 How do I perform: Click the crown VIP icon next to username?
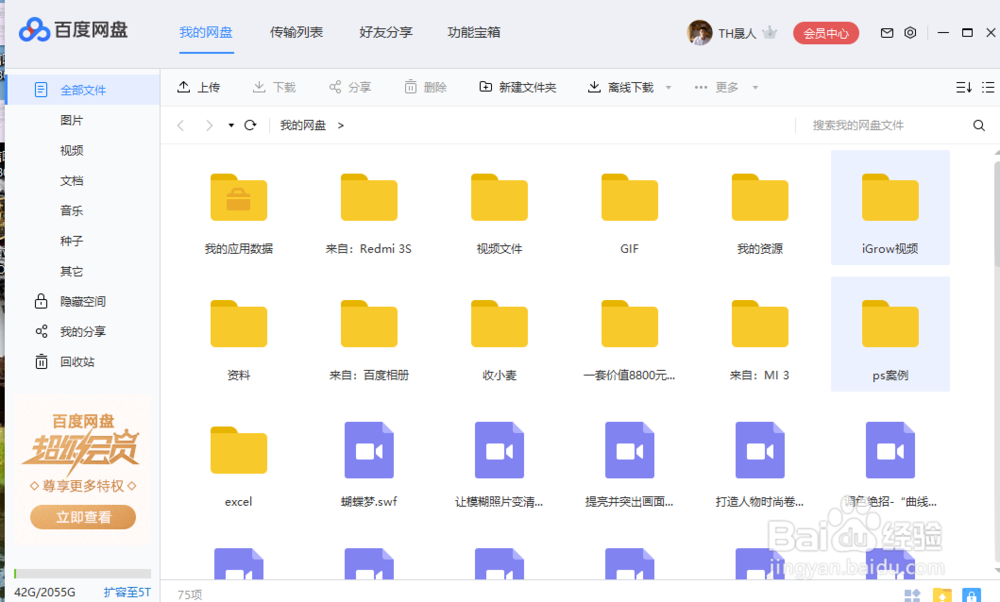[x=770, y=33]
